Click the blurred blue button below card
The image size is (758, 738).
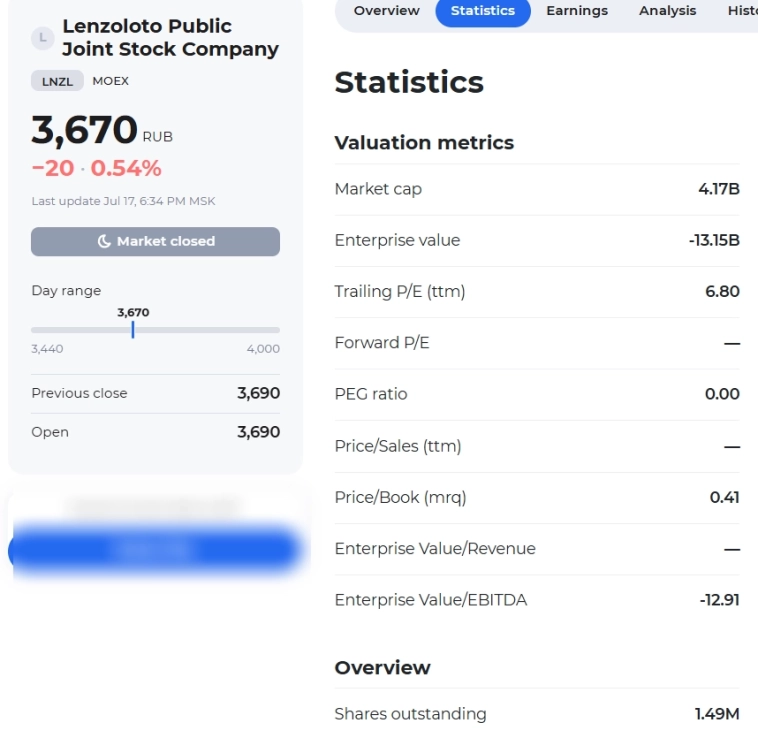pyautogui.click(x=155, y=550)
